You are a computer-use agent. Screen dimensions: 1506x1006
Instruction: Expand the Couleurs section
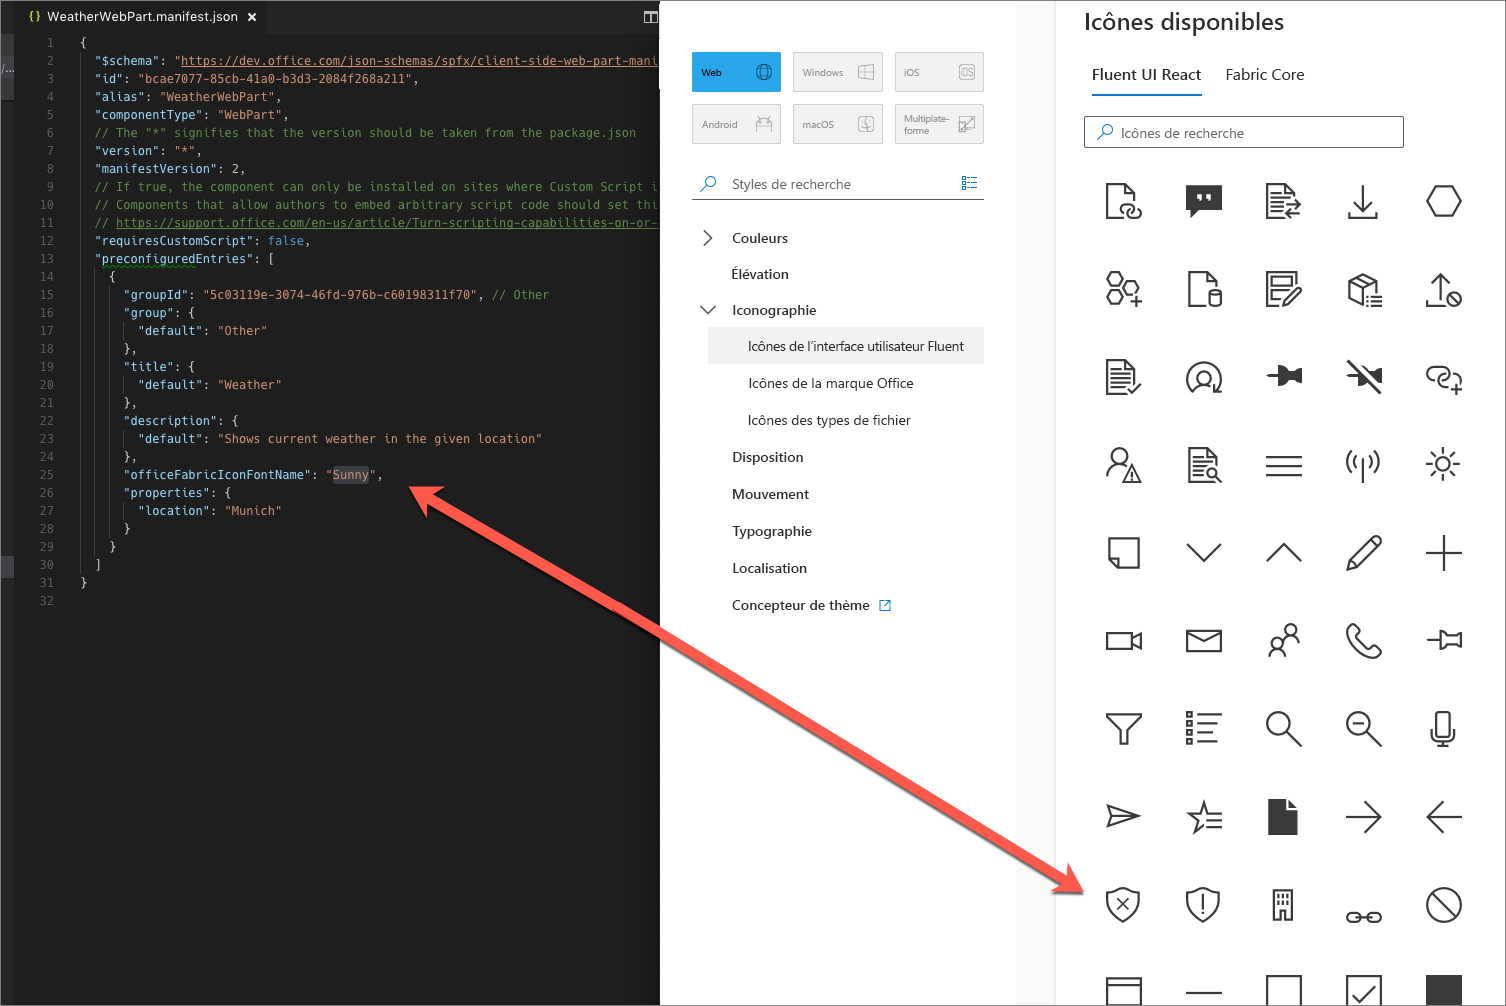759,237
